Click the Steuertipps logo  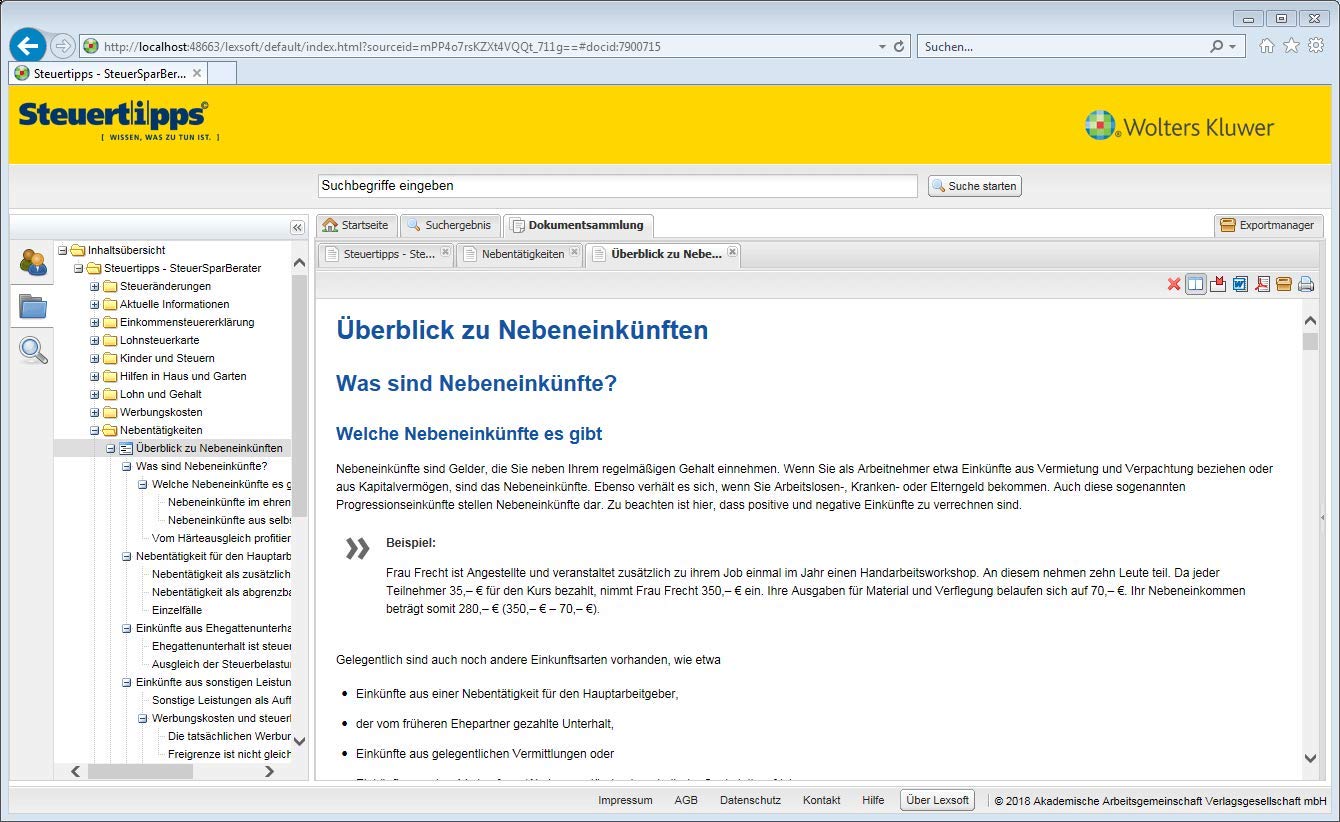(x=119, y=121)
